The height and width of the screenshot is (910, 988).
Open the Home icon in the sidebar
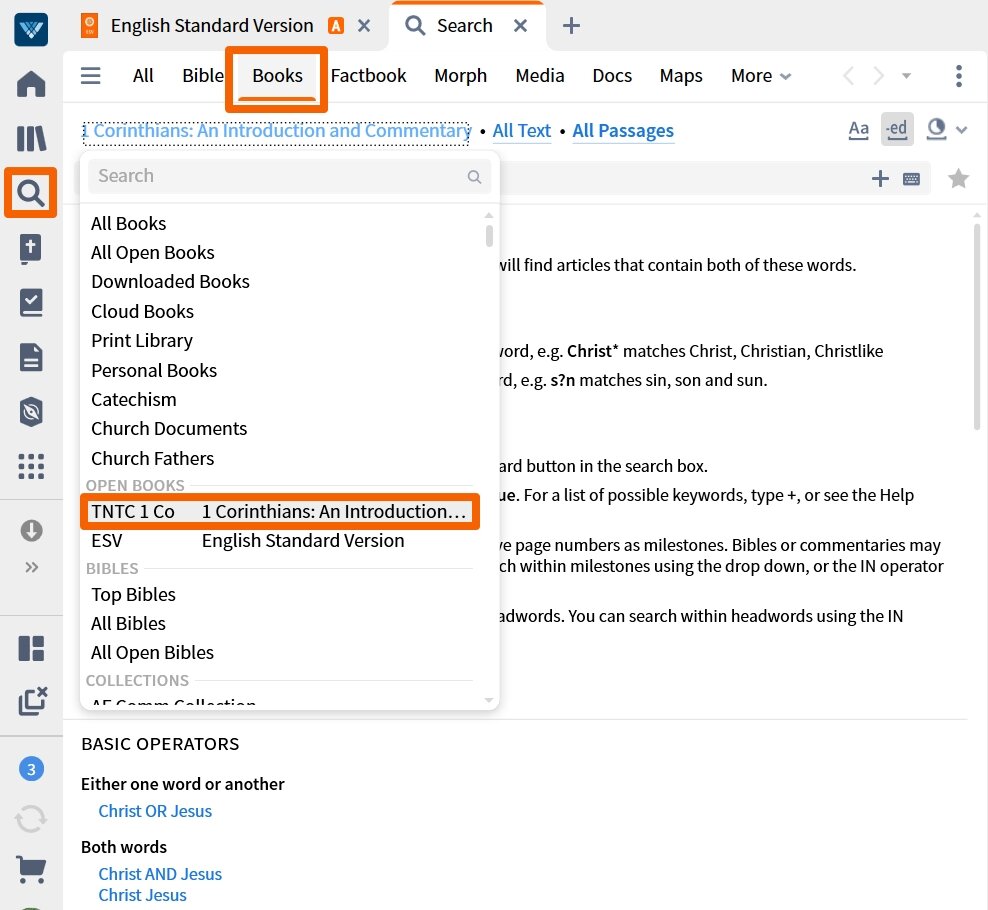[30, 84]
